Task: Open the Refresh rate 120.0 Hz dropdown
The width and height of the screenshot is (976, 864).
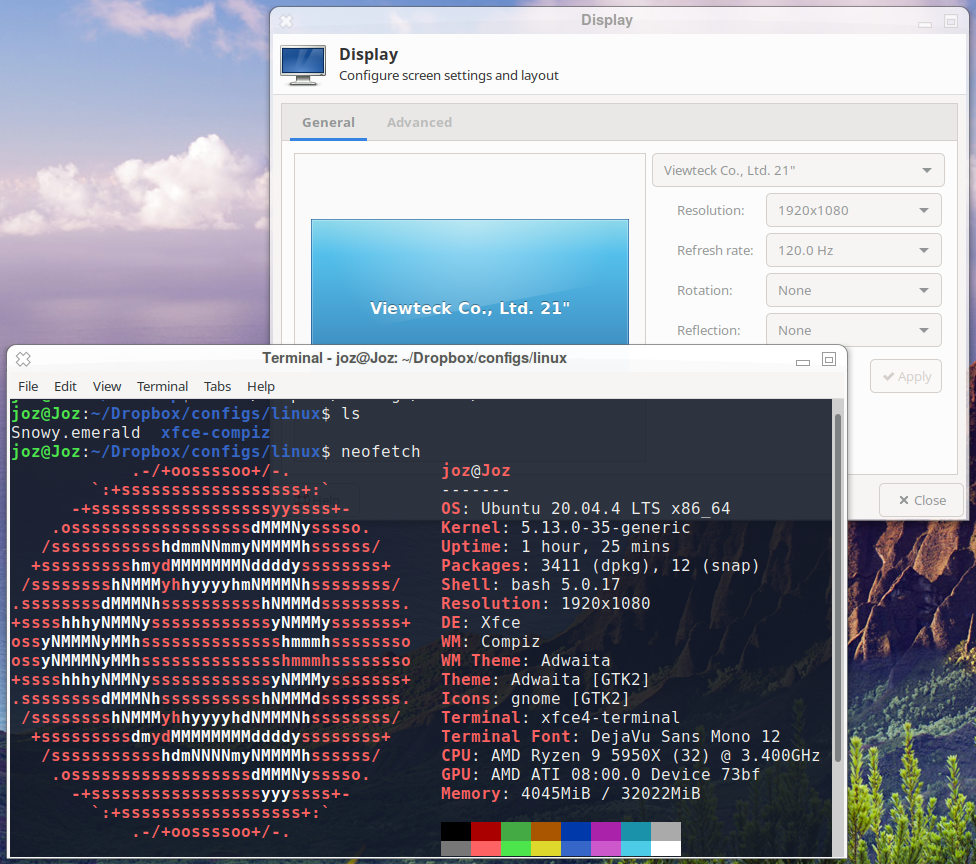Action: point(853,250)
